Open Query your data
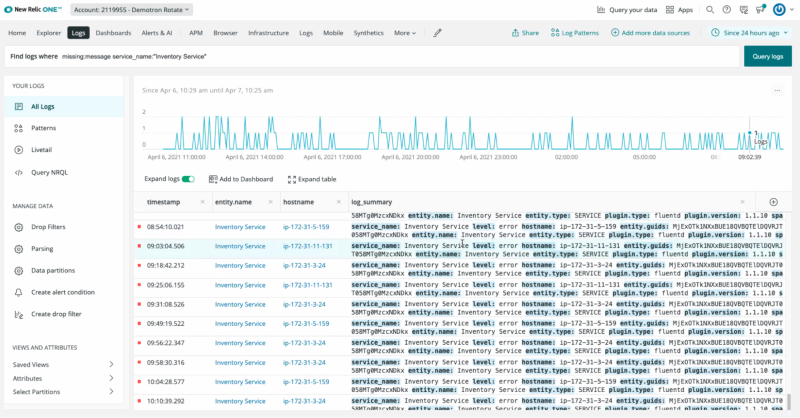The width and height of the screenshot is (800, 418). tap(627, 10)
